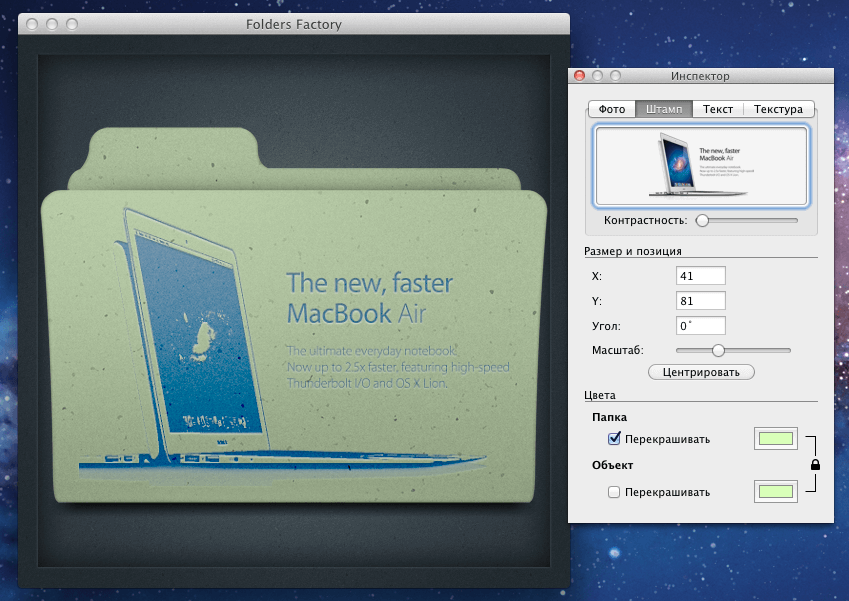Adjust the Масштаб slider knob
Viewport: 849px width, 601px height.
[x=717, y=351]
